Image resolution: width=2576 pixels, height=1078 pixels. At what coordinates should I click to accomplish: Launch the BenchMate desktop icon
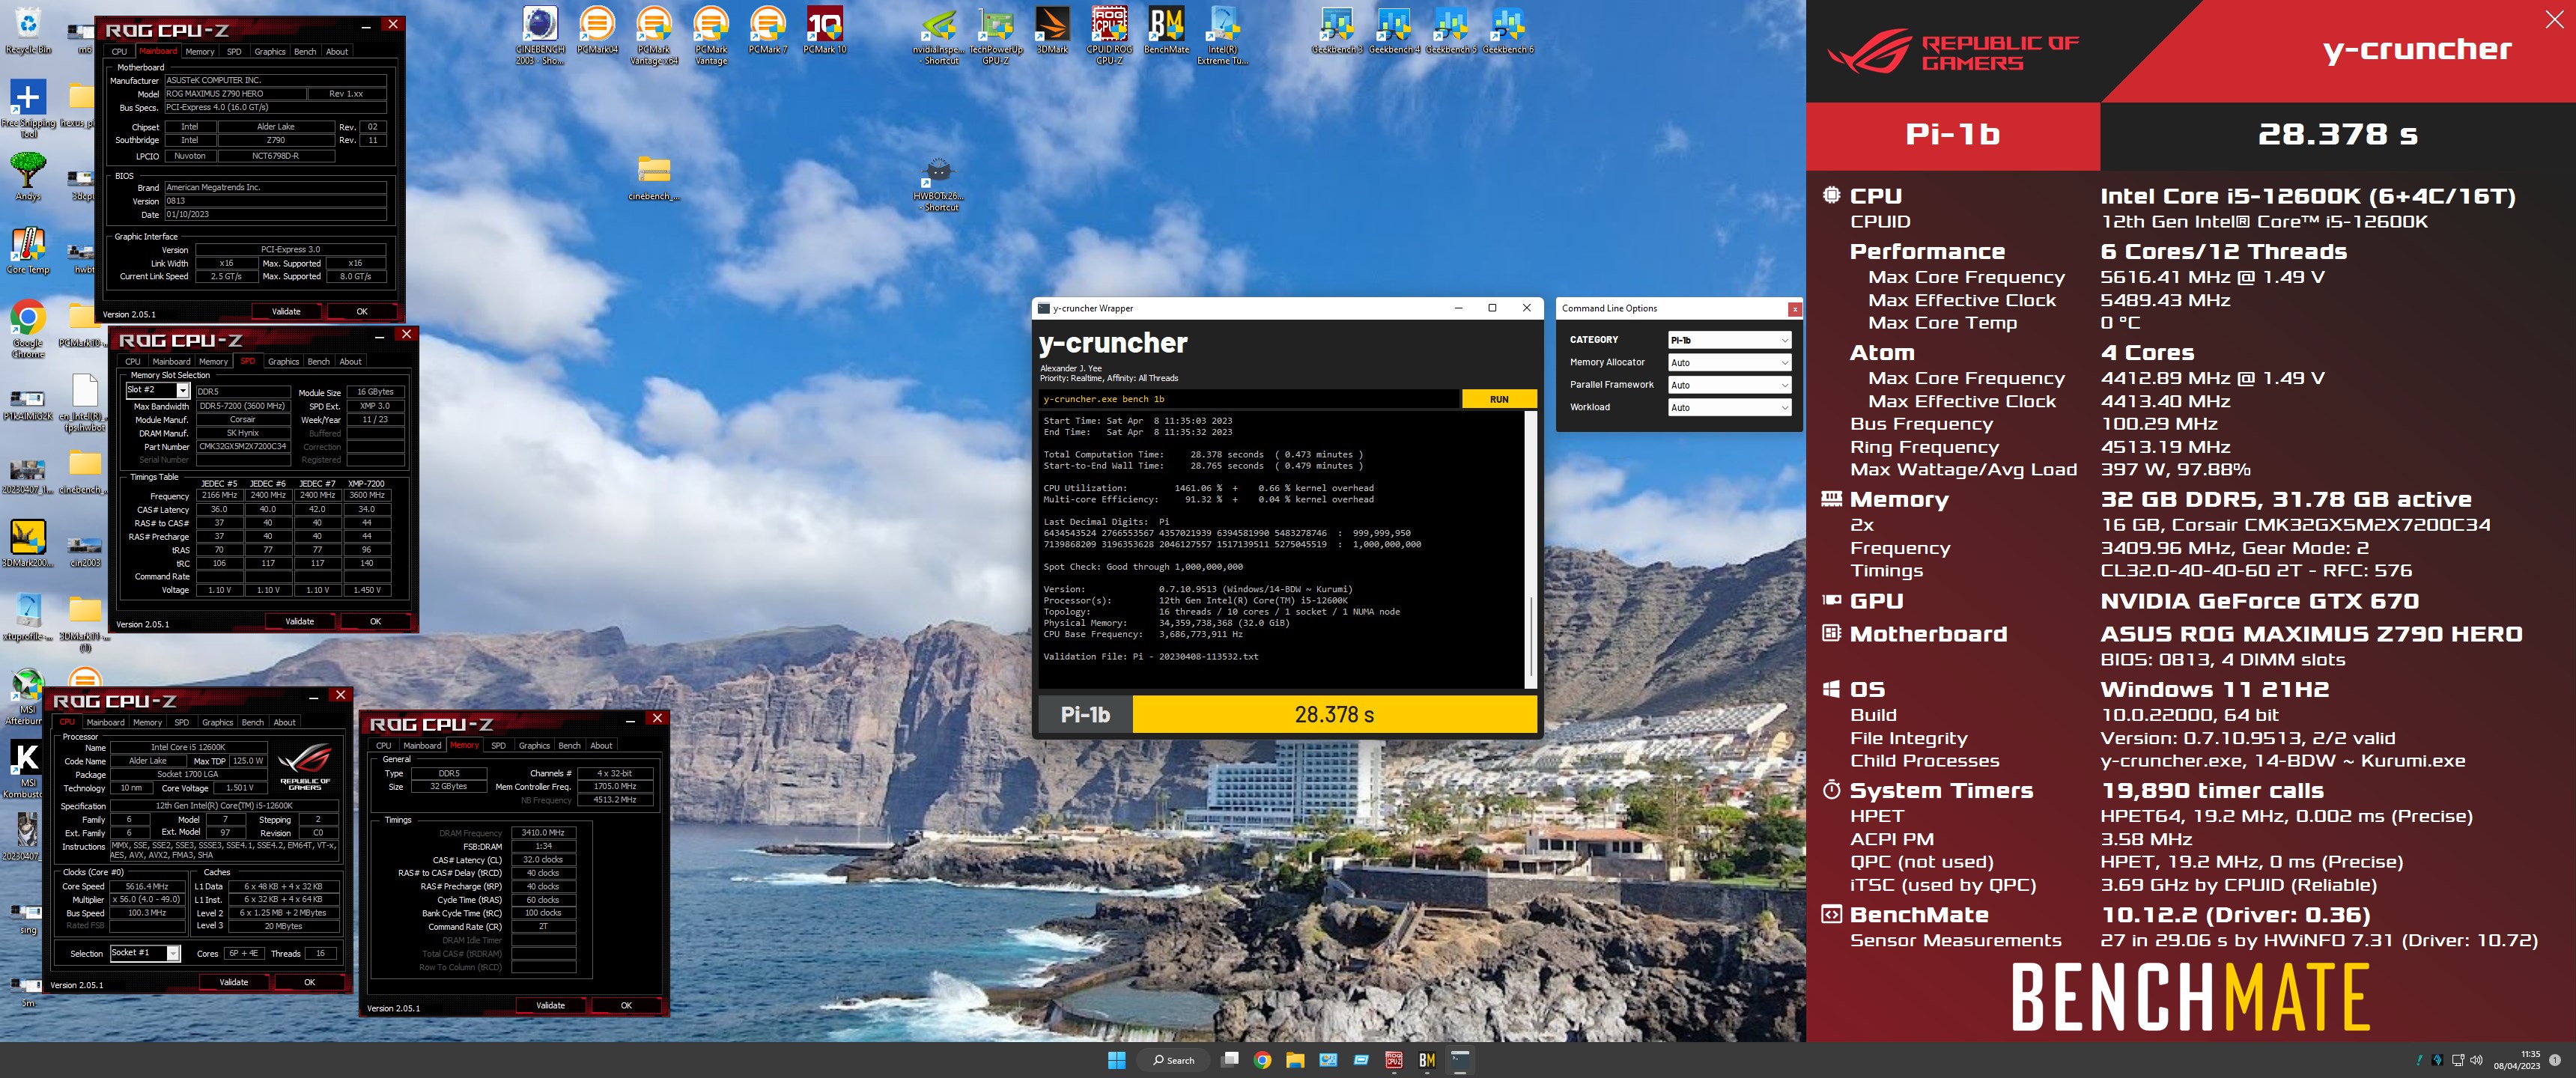tap(1166, 30)
